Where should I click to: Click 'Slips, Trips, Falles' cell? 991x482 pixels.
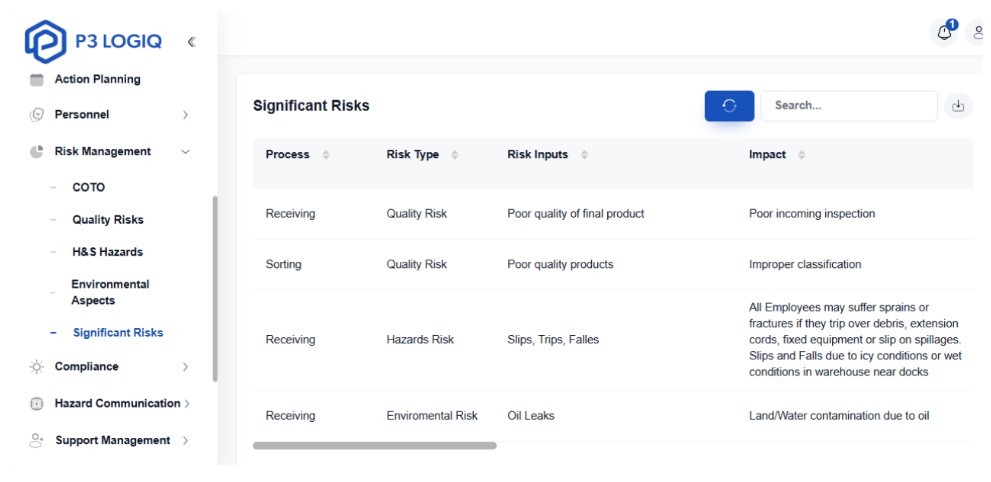(553, 340)
